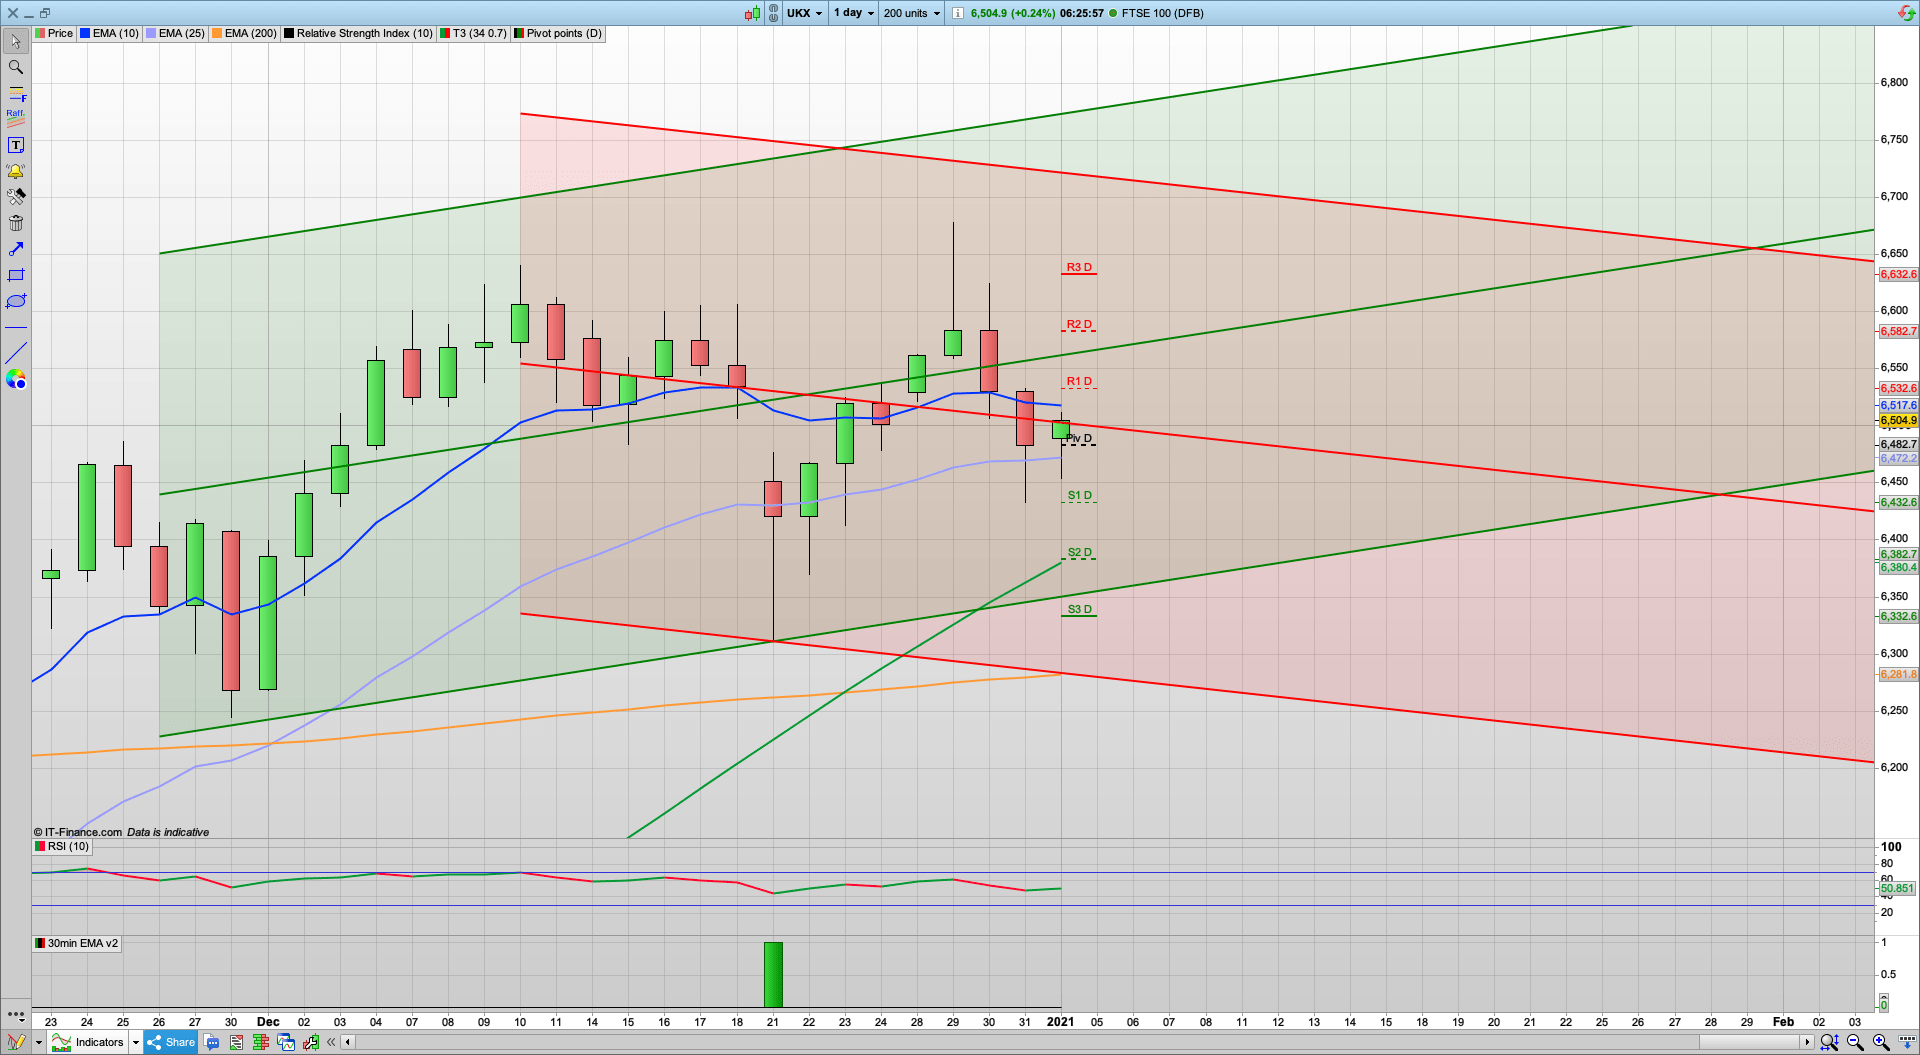Toggle the EMA (200) indicator label
Image resolution: width=1920 pixels, height=1055 pixels.
[244, 33]
